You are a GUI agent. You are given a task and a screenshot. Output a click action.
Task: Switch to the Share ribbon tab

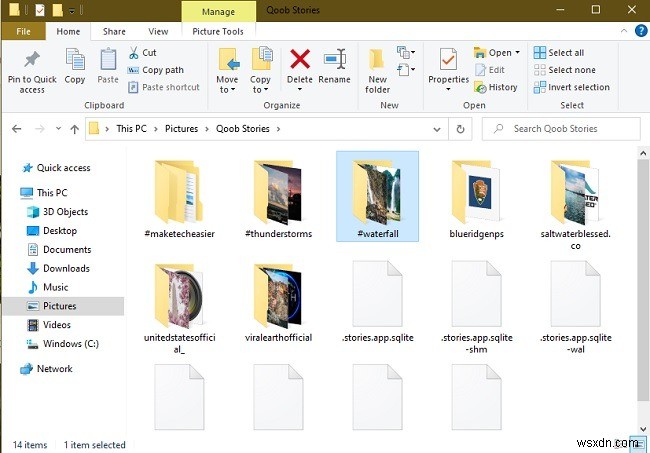[x=114, y=31]
